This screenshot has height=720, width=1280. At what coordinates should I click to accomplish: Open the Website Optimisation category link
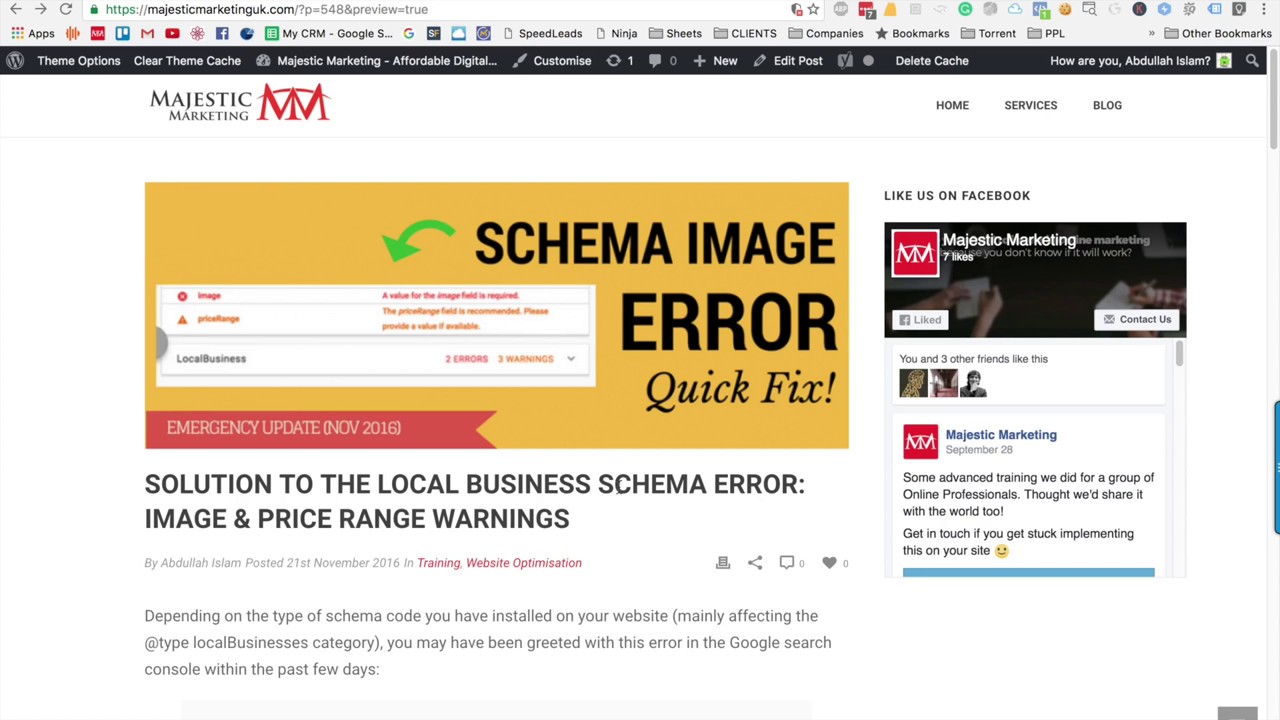coord(523,563)
